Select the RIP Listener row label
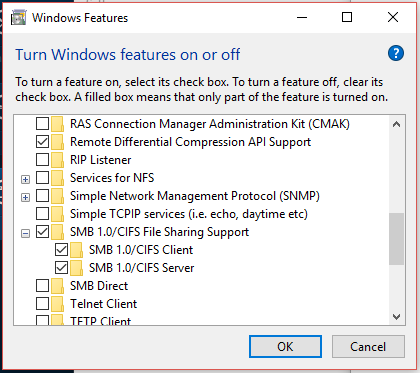The image size is (420, 373). 101,160
